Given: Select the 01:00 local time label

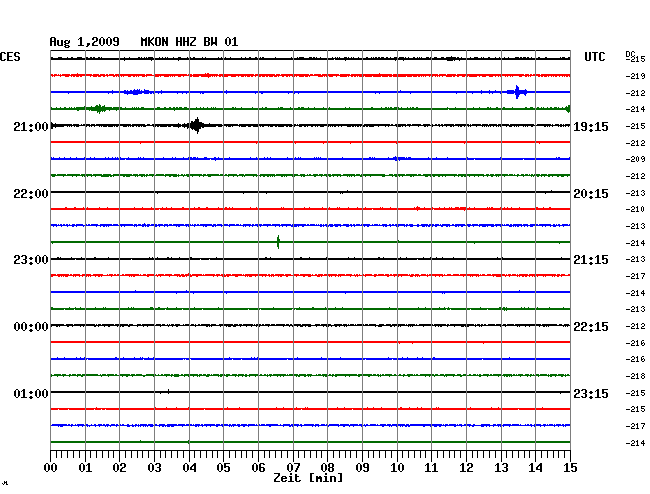Looking at the screenshot, I should tap(31, 393).
